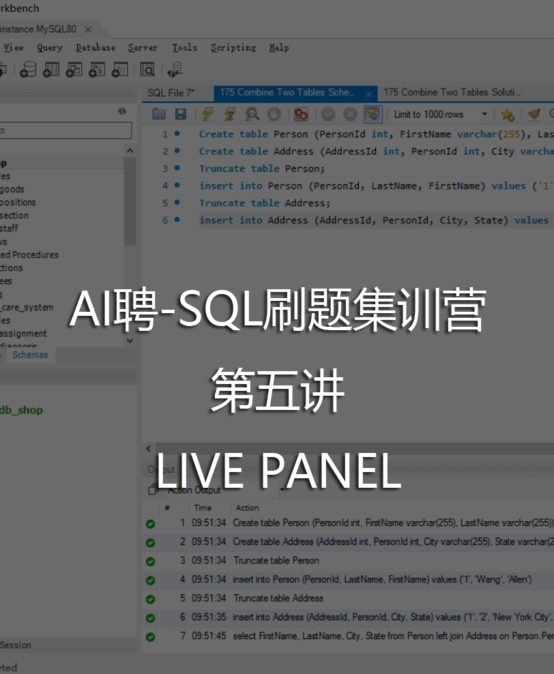Viewport: 554px width, 674px height.
Task: Expand the navigator list down chevron
Action: click(x=130, y=340)
